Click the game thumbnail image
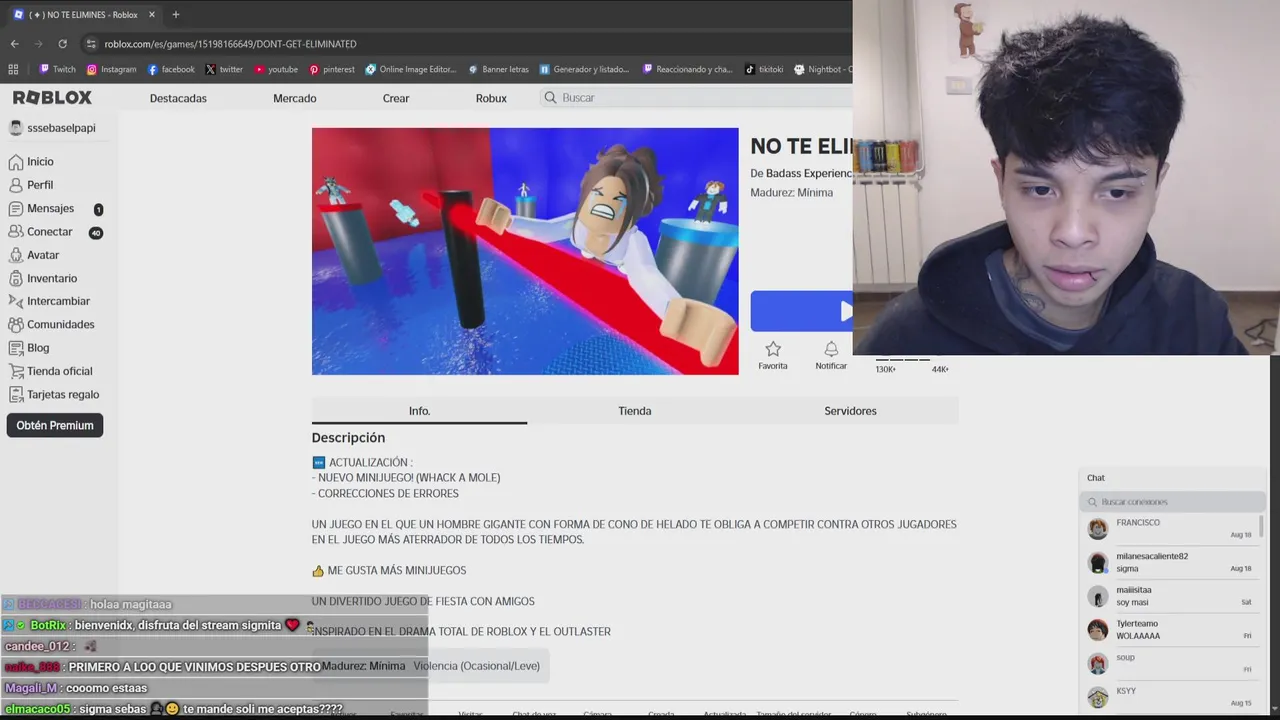The height and width of the screenshot is (720, 1280). point(525,251)
